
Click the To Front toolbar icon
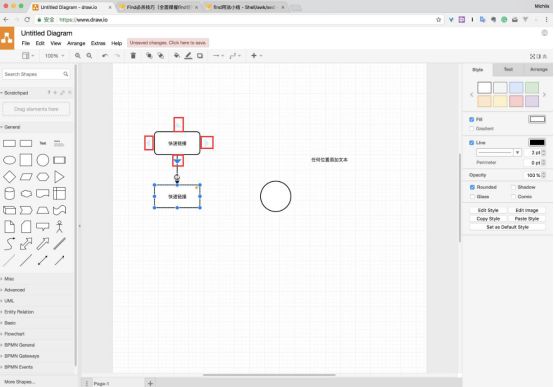click(x=149, y=55)
